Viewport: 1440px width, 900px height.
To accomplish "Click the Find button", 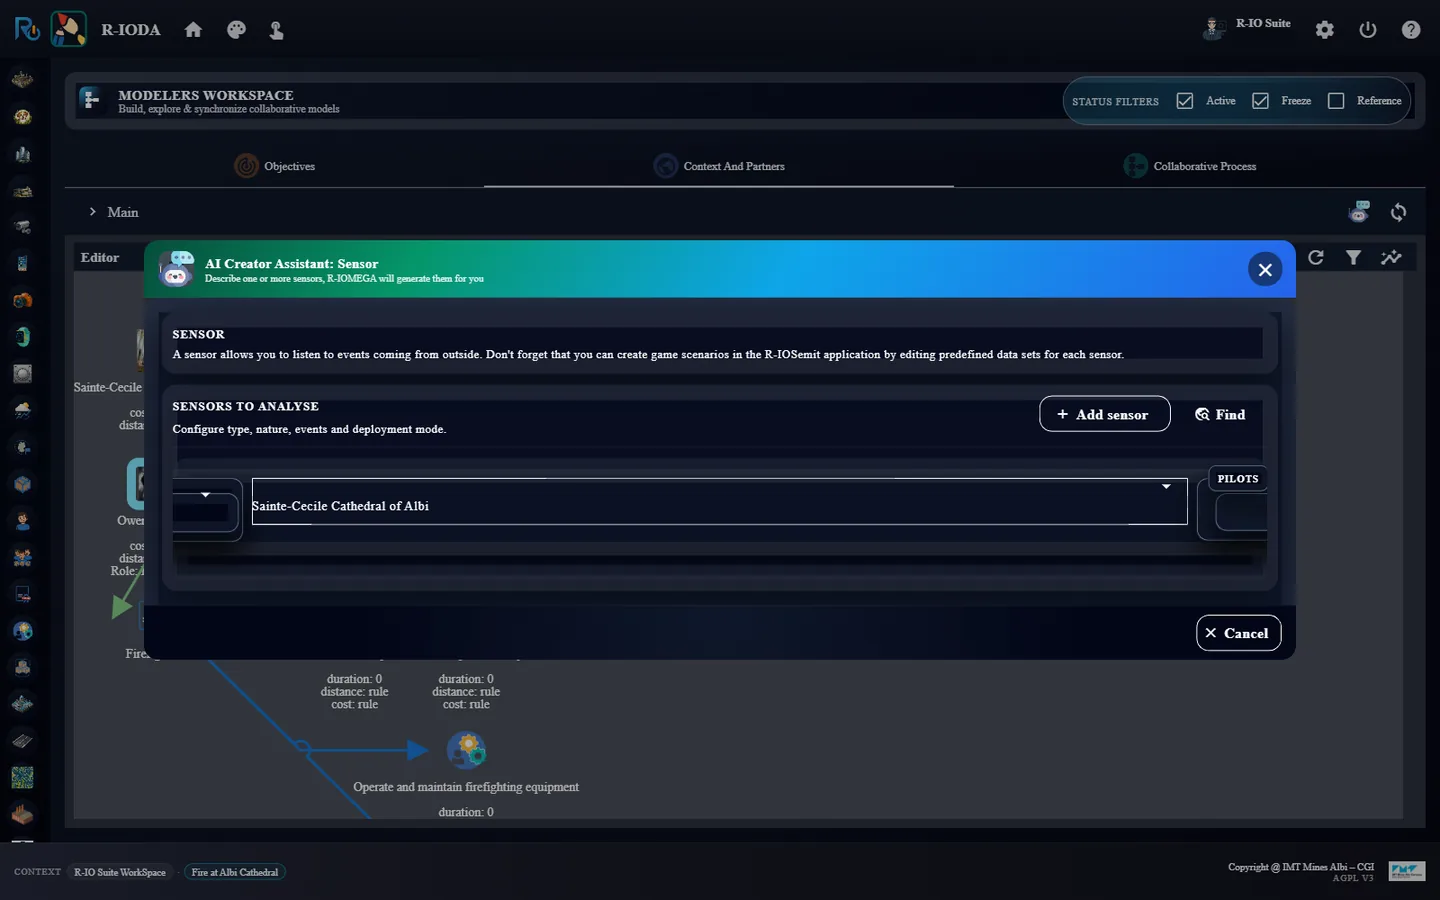I will [x=1220, y=414].
